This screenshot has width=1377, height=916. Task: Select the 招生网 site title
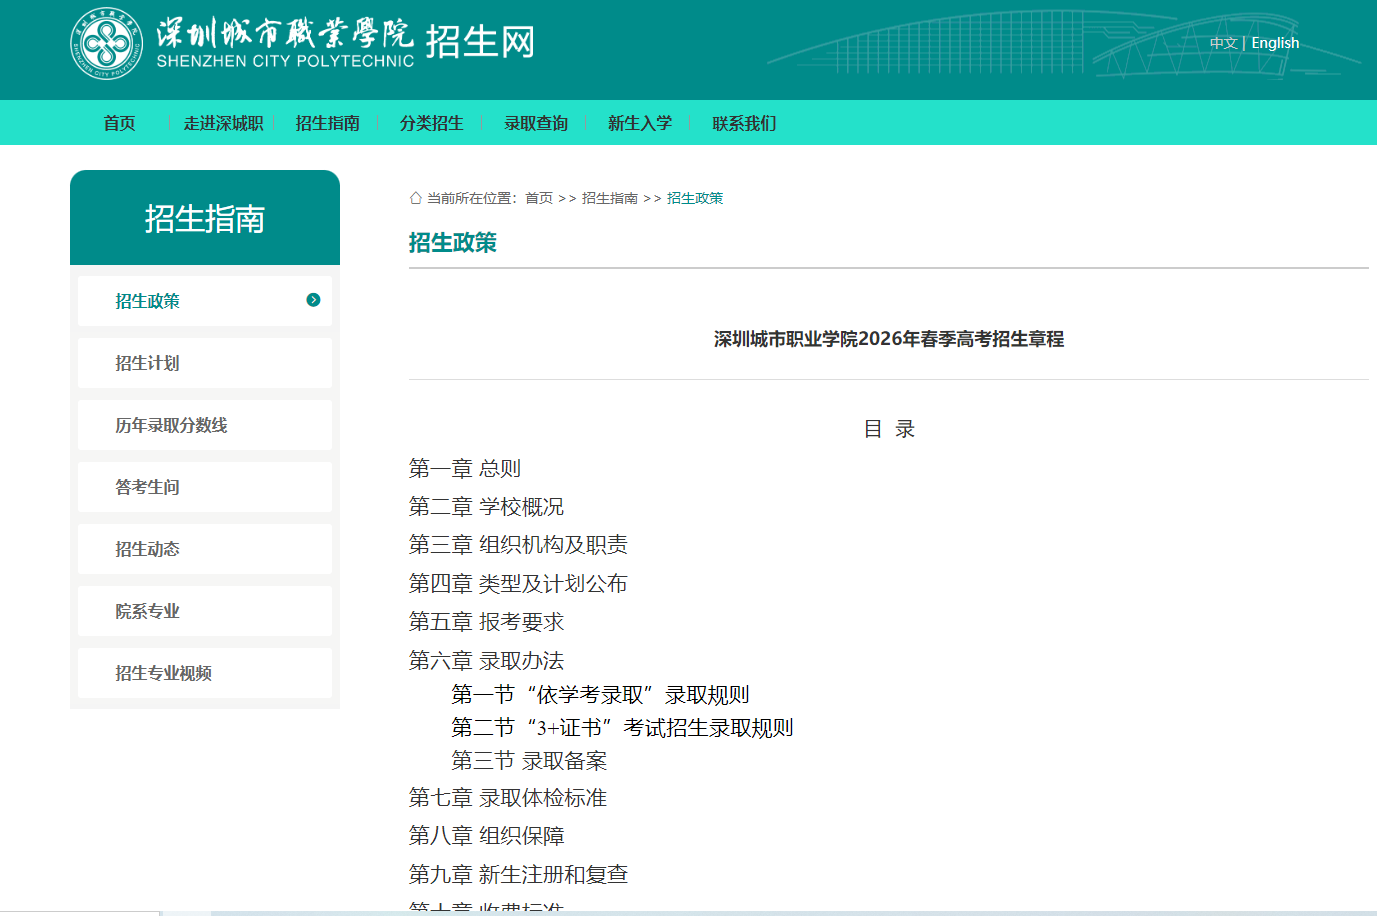(477, 42)
